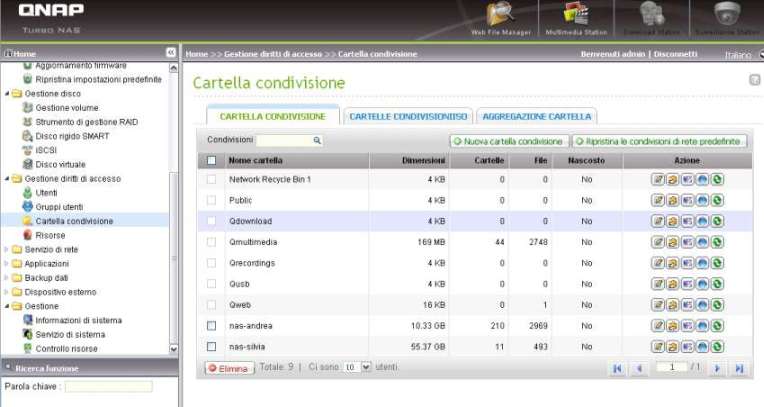Switch to the Cartelle Condivisione ISO tab
The width and height of the screenshot is (764, 407).
coord(408,117)
